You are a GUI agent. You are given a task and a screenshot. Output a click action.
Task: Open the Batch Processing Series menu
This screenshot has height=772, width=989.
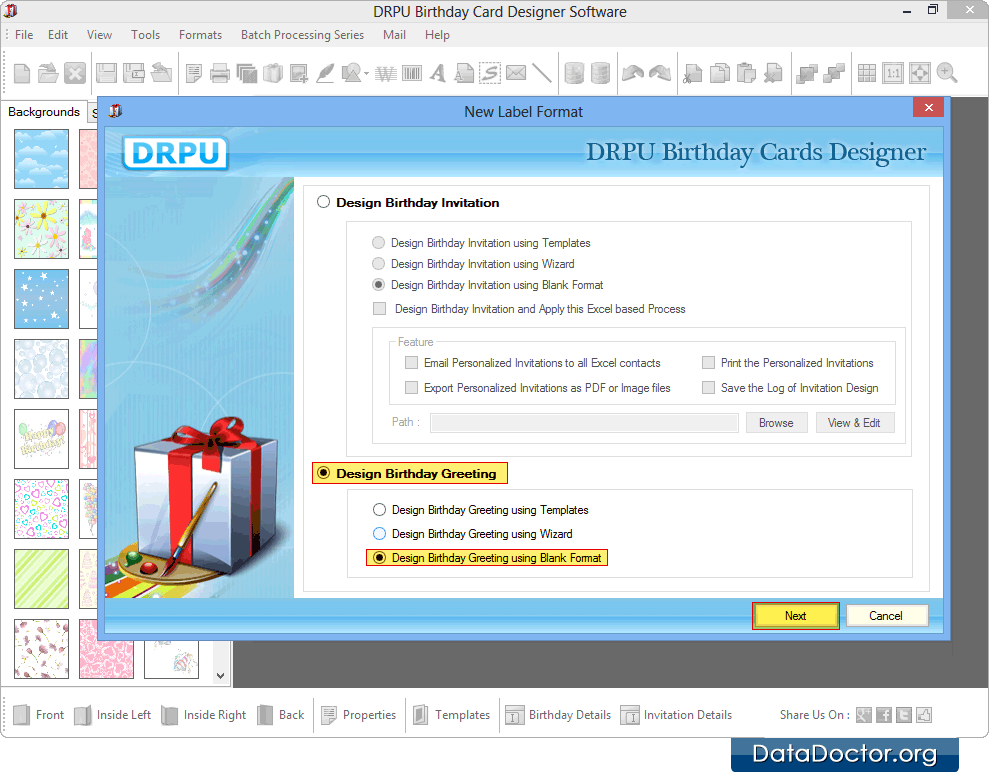[x=302, y=35]
